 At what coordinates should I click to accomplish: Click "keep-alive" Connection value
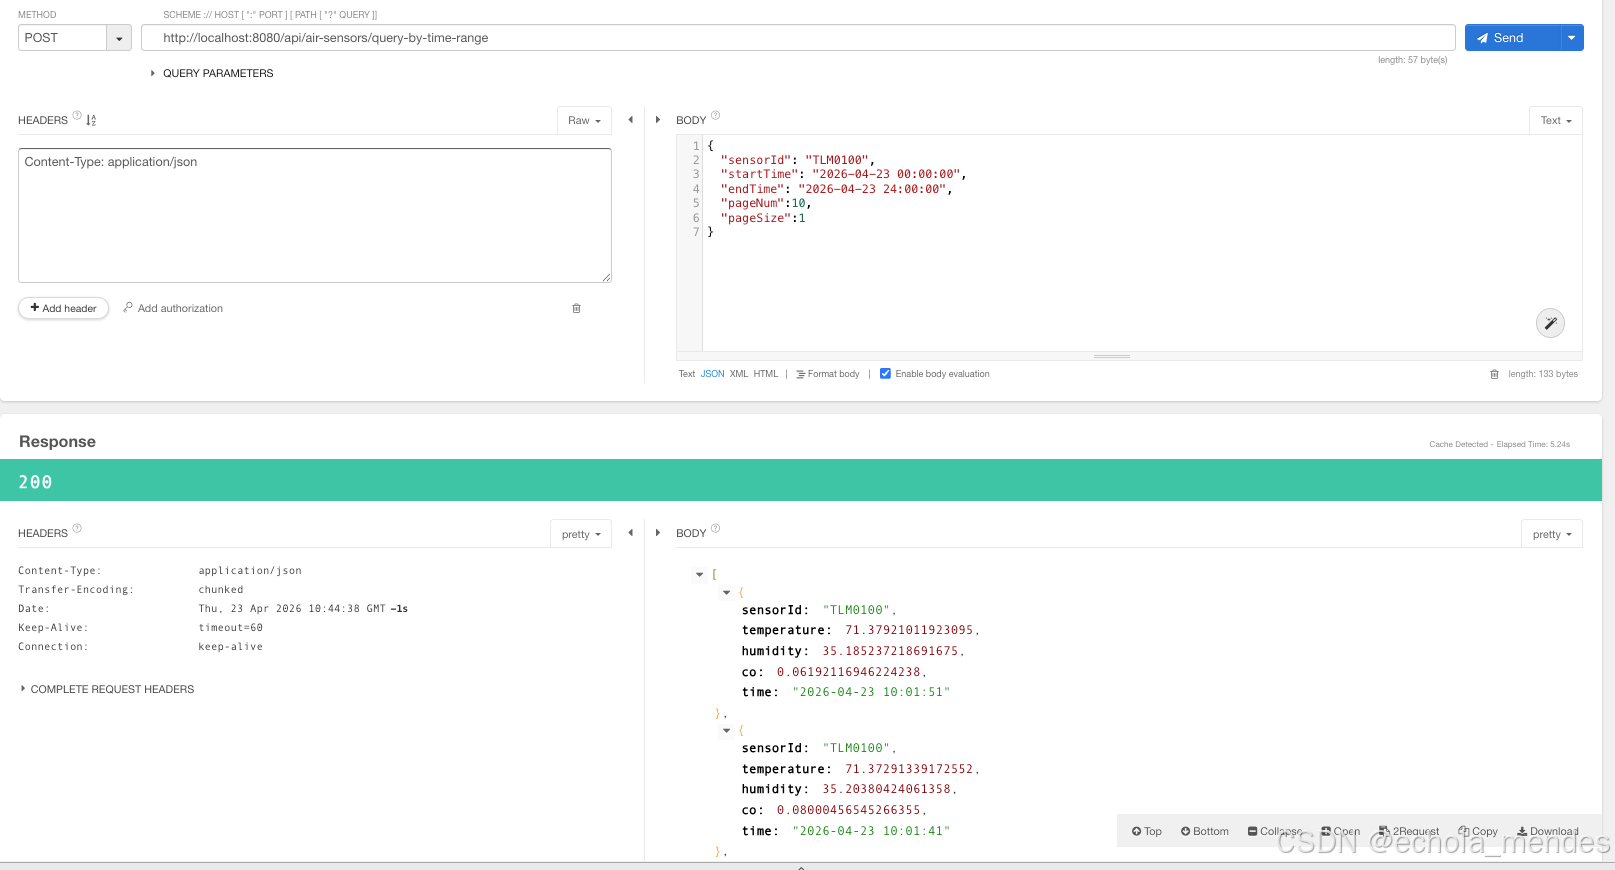[x=231, y=647]
